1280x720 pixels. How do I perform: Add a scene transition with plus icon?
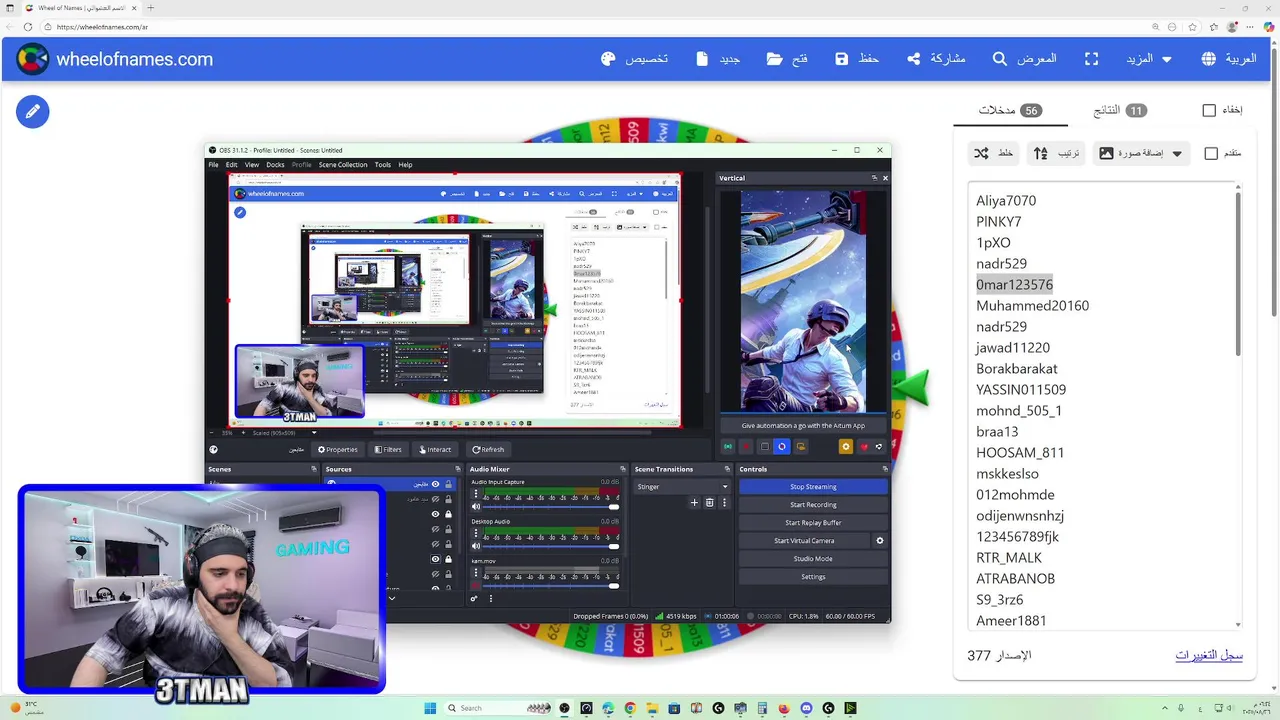tap(694, 503)
